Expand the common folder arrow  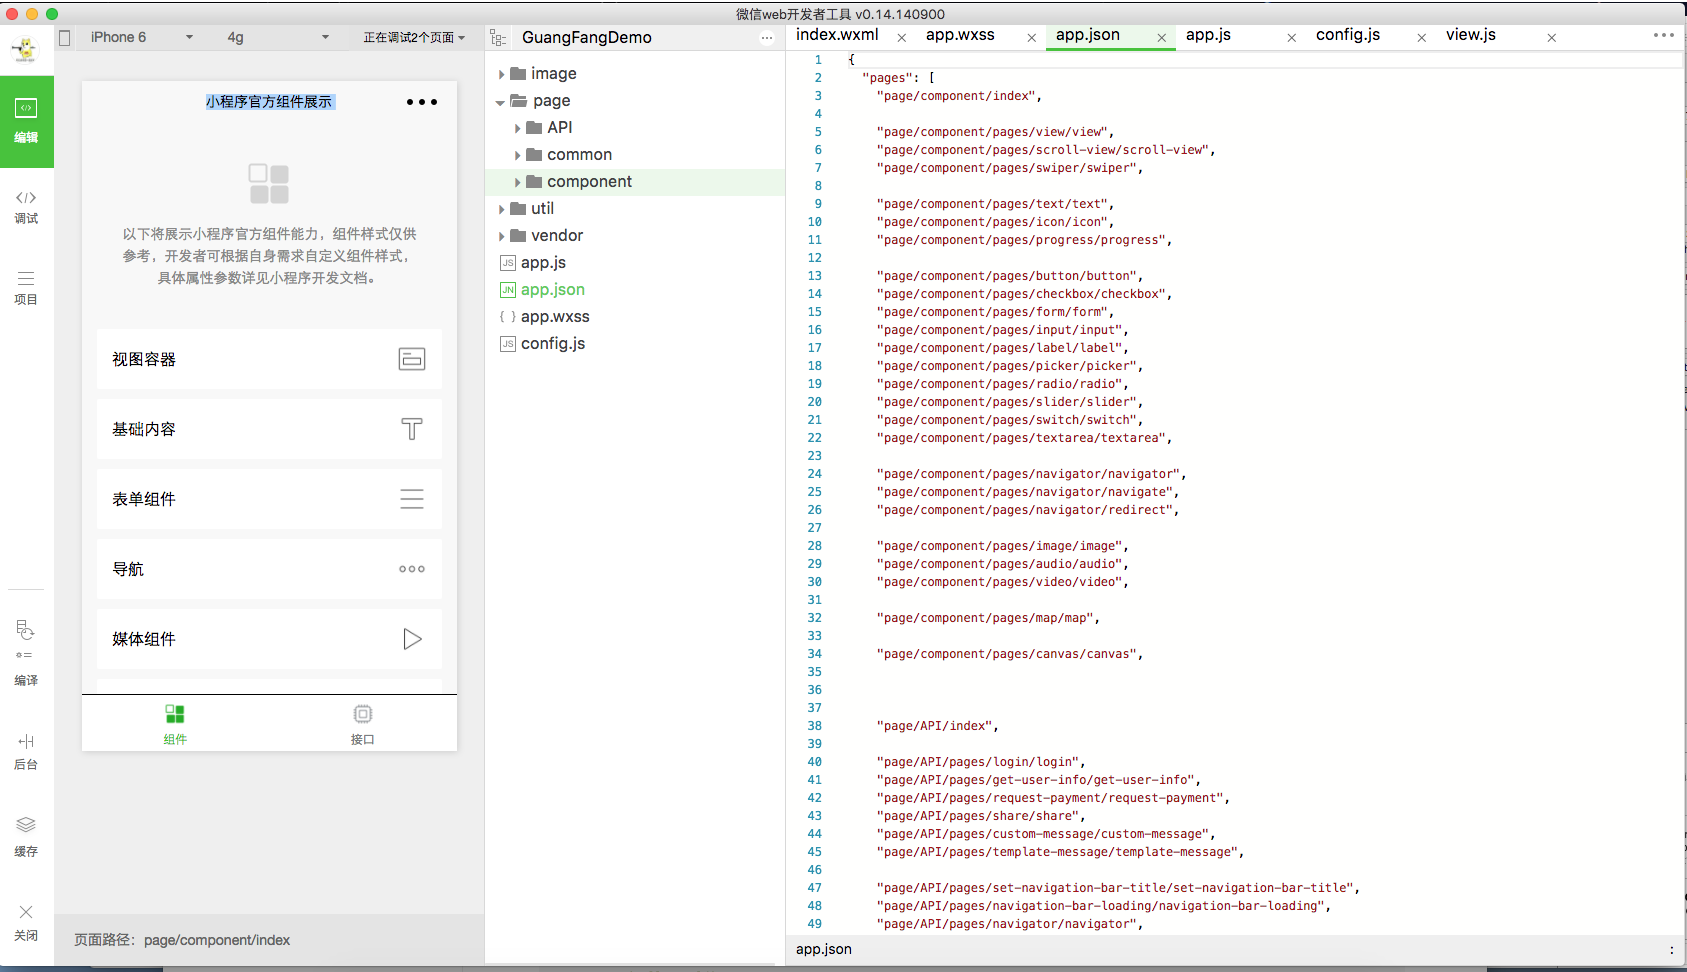pyautogui.click(x=517, y=155)
